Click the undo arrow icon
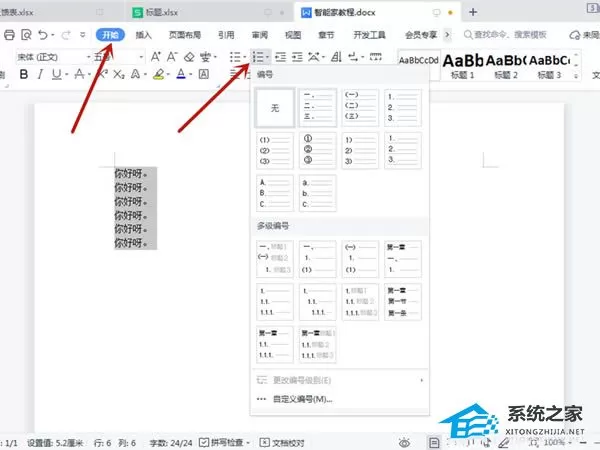The height and width of the screenshot is (450, 600). click(x=43, y=35)
